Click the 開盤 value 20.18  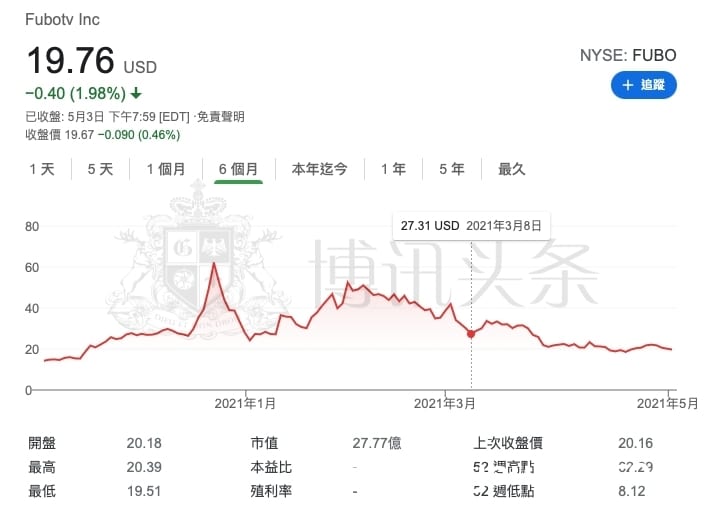[144, 443]
